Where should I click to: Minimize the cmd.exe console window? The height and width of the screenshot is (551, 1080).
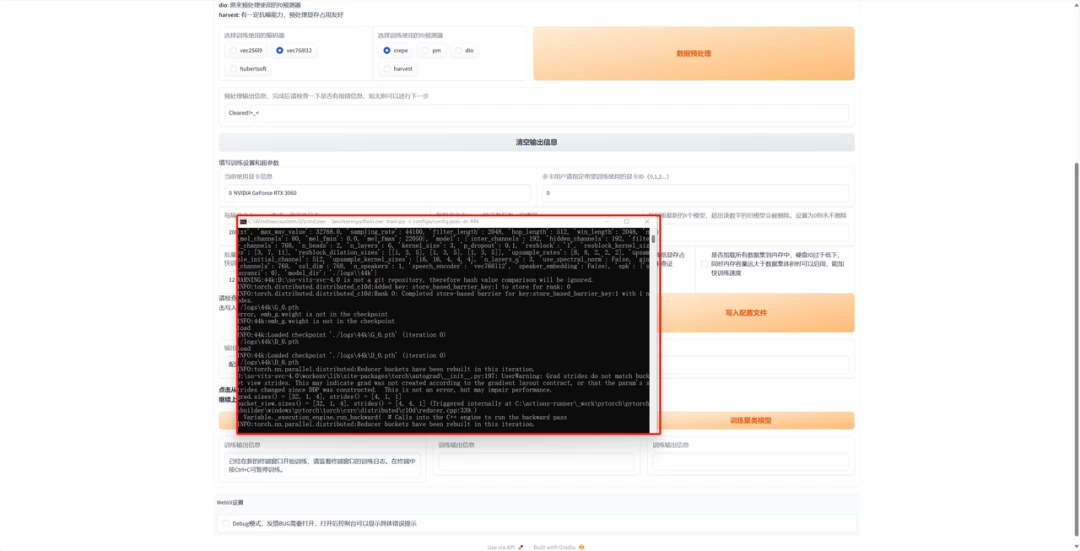(x=606, y=222)
